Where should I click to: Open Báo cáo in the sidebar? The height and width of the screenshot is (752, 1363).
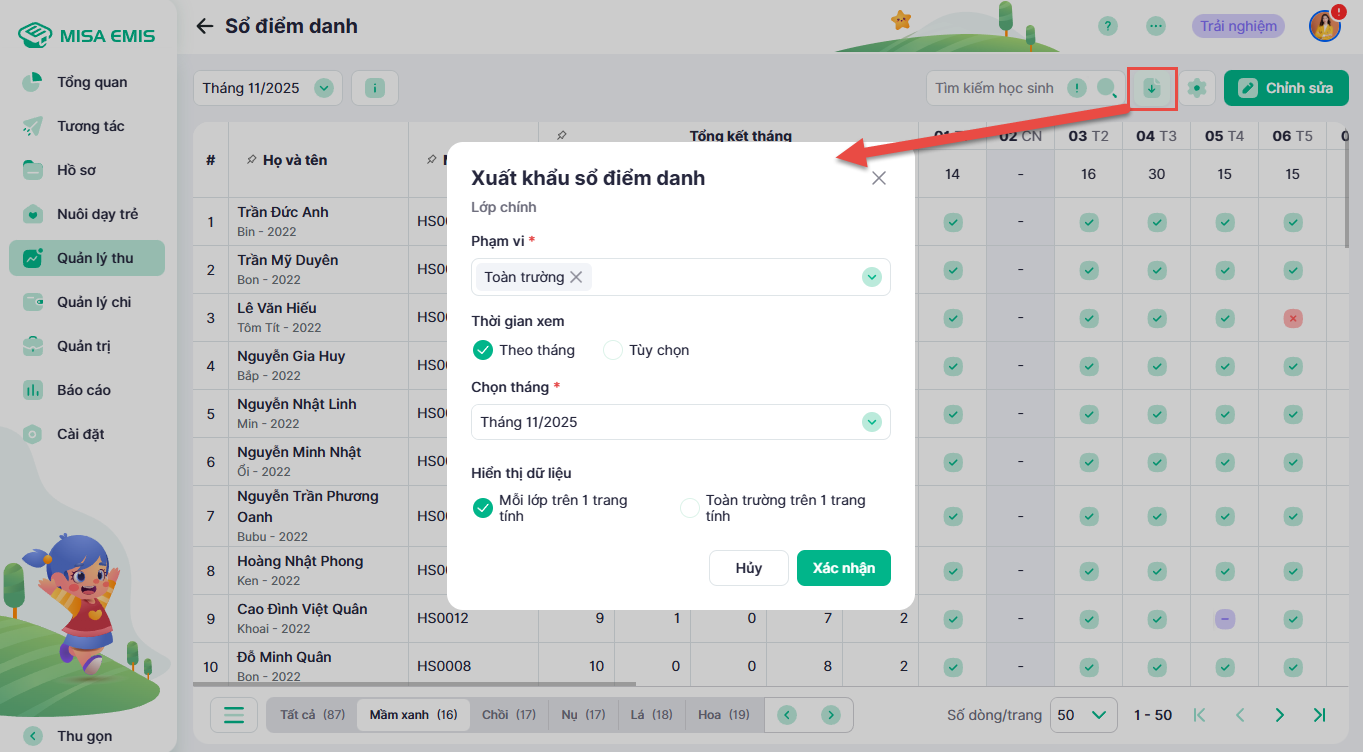coord(84,390)
